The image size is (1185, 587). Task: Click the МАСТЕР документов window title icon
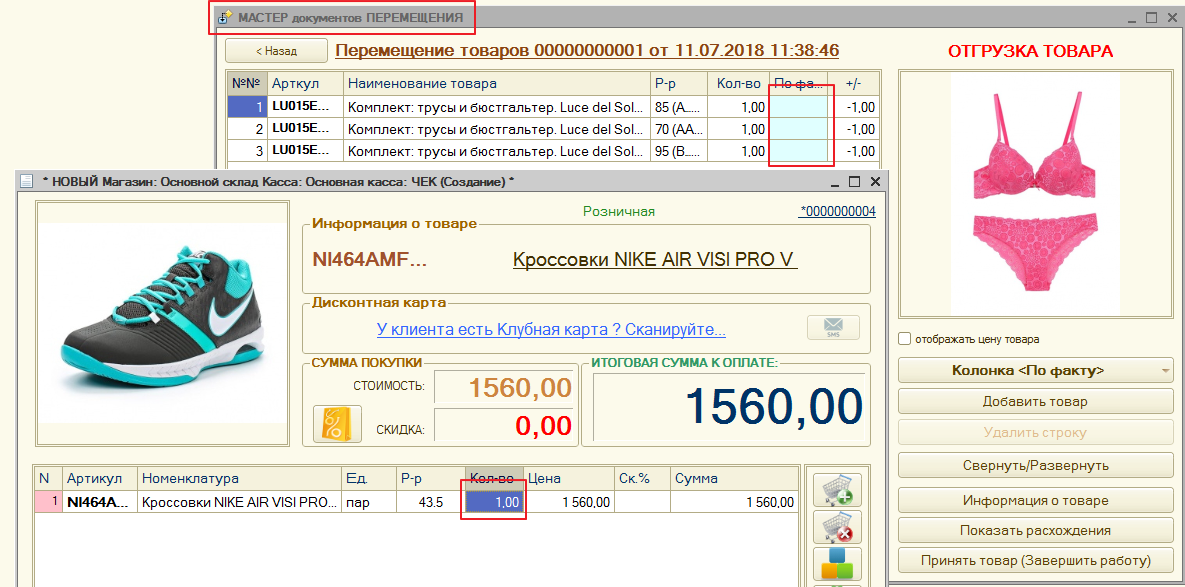(x=224, y=17)
